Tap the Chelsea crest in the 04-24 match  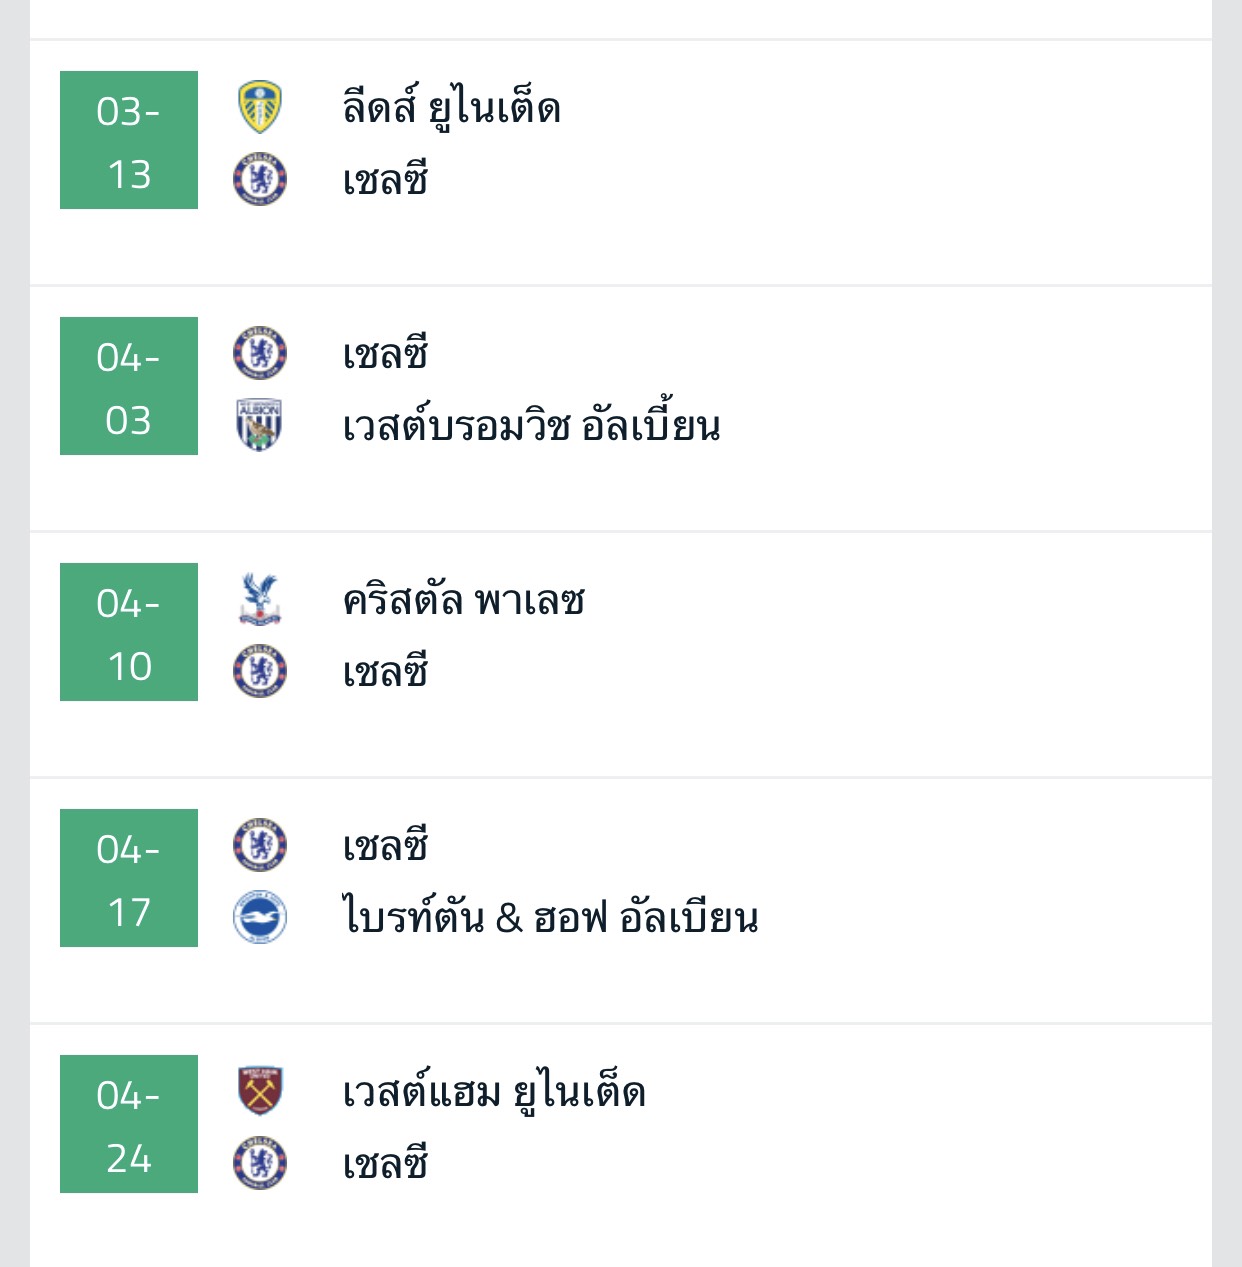(x=260, y=1163)
